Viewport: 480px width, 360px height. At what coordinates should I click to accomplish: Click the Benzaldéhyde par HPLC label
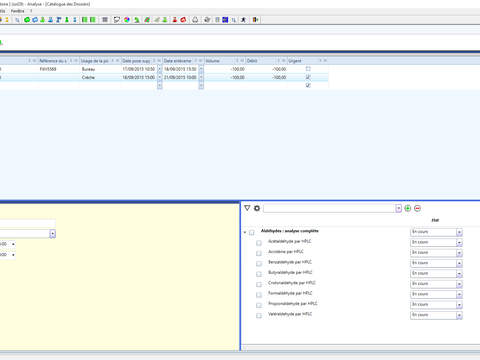[x=290, y=262]
